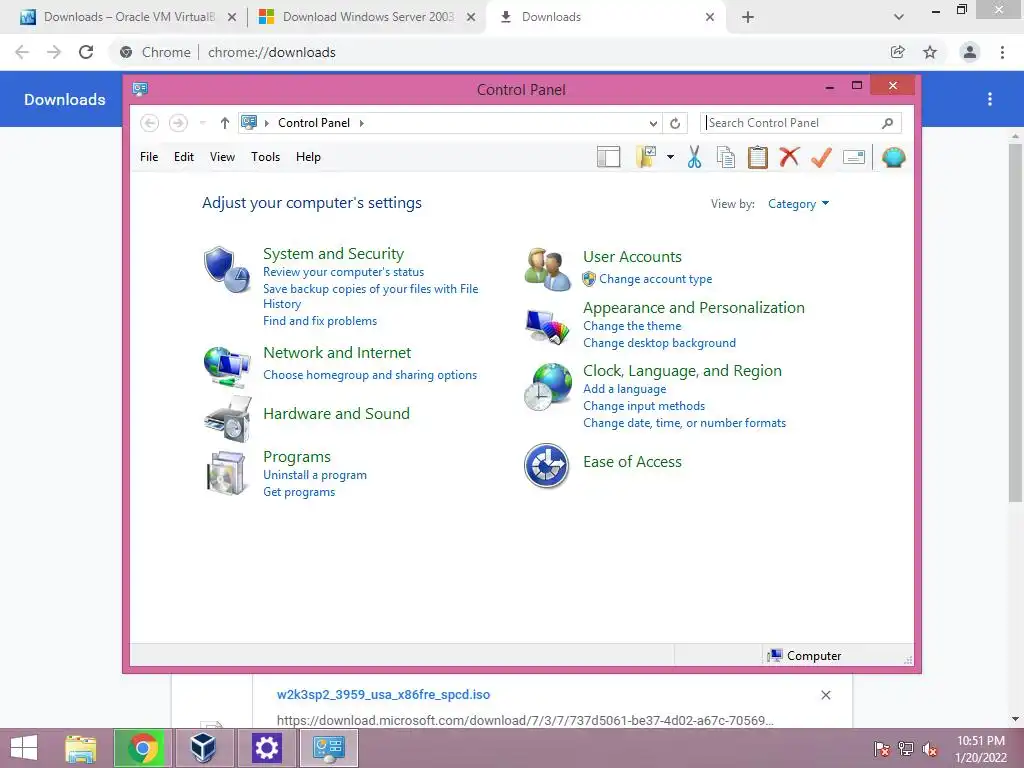The height and width of the screenshot is (768, 1024).
Task: Open the View menu
Action: coord(222,157)
